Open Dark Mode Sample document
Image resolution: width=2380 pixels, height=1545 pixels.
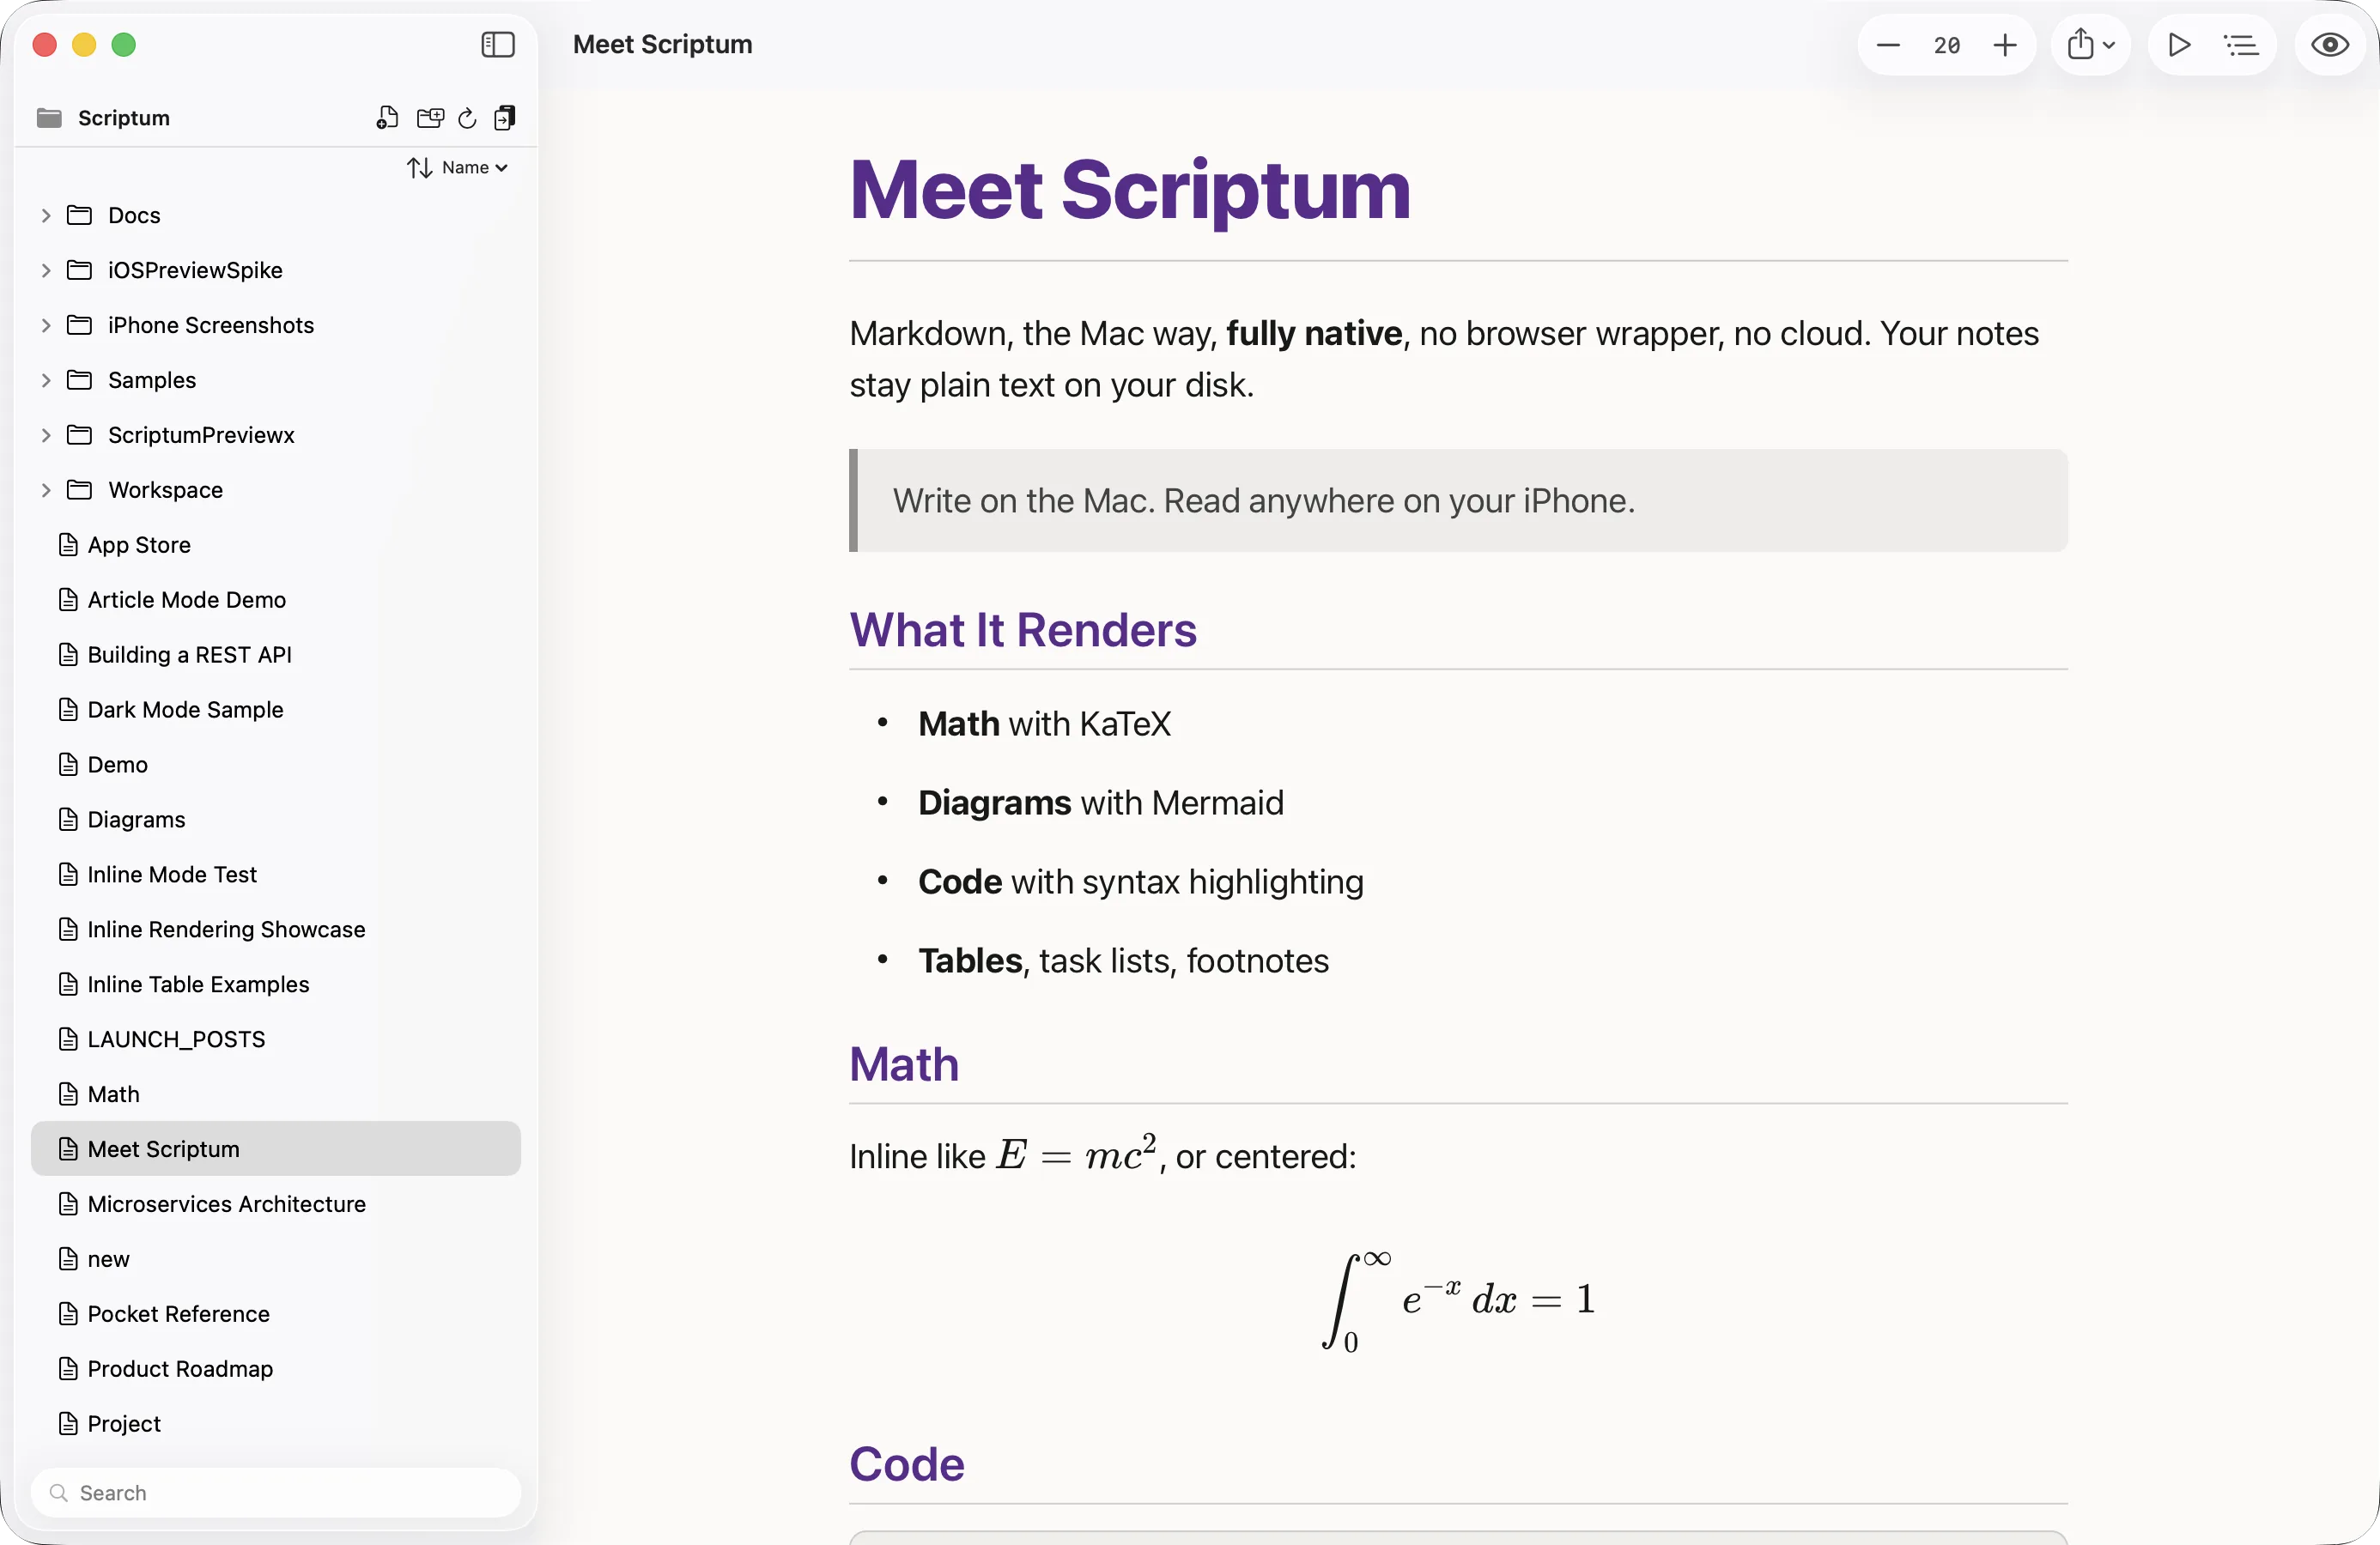[x=276, y=710]
